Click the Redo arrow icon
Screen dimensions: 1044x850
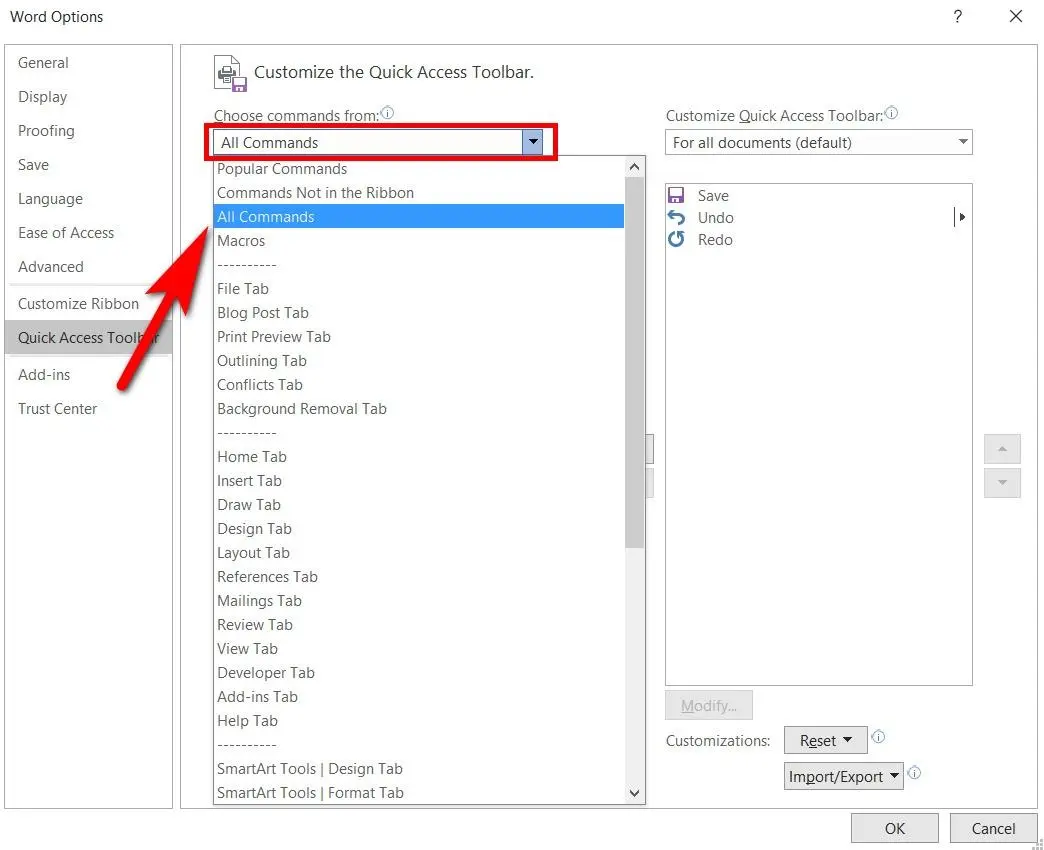pyautogui.click(x=676, y=239)
